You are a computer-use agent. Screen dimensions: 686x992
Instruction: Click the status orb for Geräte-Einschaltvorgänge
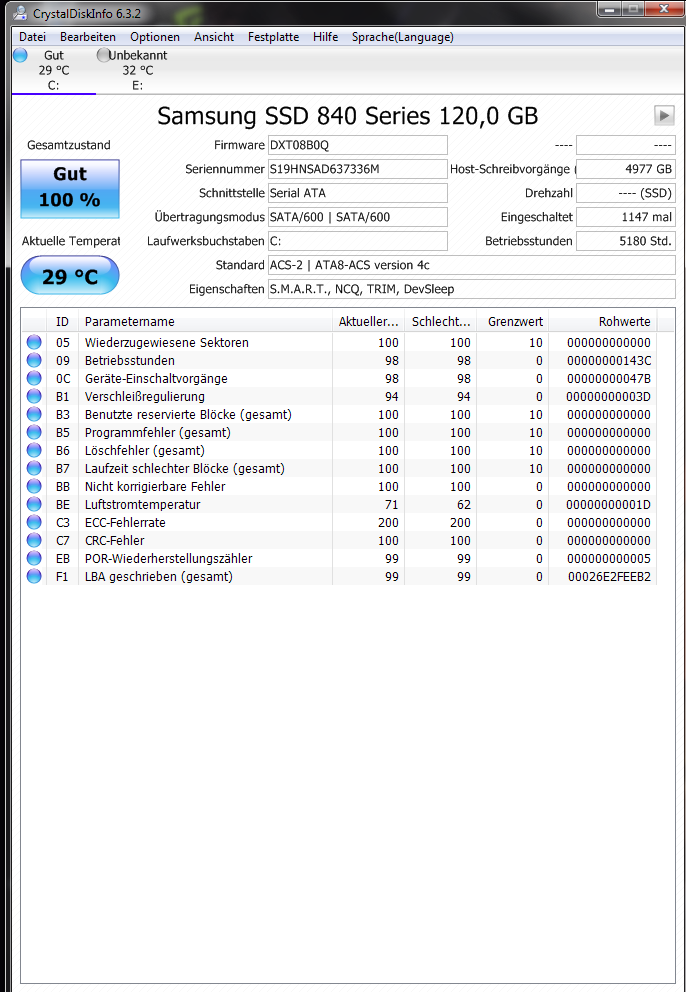point(34,378)
